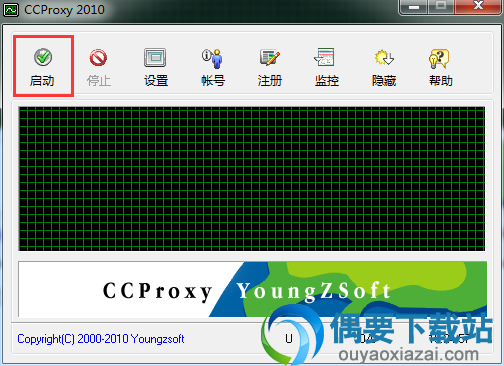This screenshot has height=366, width=504.
Task: Open Options via the 设置 window icon
Action: [x=155, y=58]
